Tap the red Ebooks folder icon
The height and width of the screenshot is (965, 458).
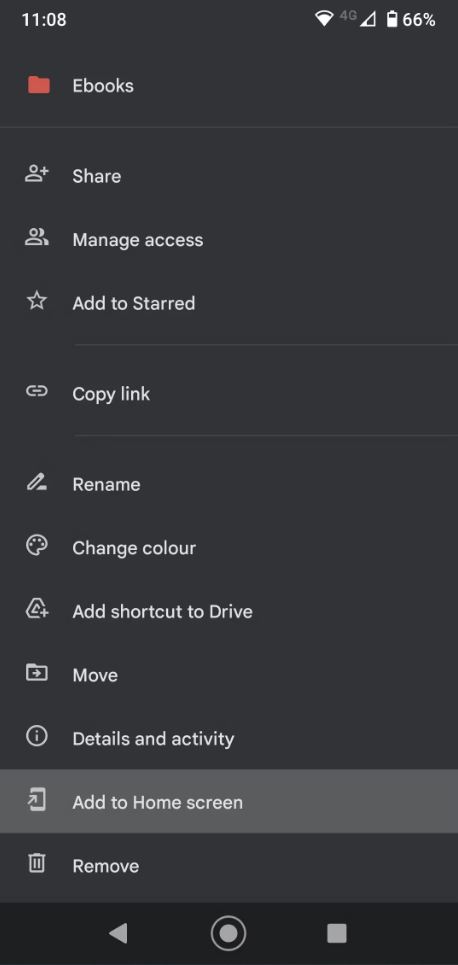[x=39, y=85]
